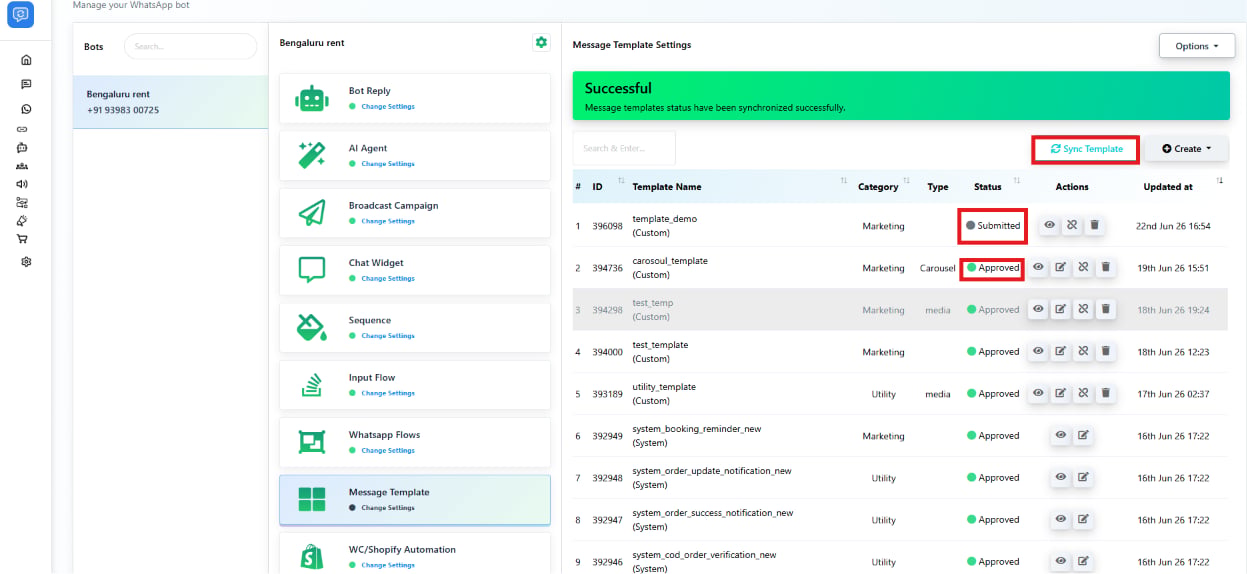Click the green gear beside Bengaluru rent
This screenshot has width=1247, height=574.
pos(541,42)
